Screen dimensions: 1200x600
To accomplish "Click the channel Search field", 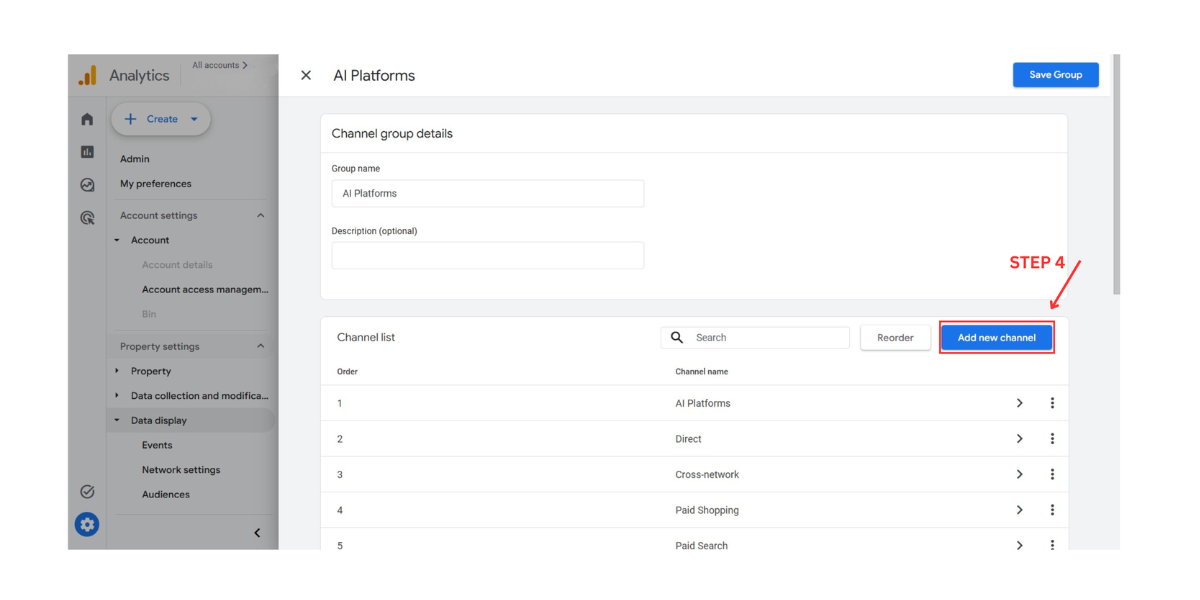I will click(755, 337).
